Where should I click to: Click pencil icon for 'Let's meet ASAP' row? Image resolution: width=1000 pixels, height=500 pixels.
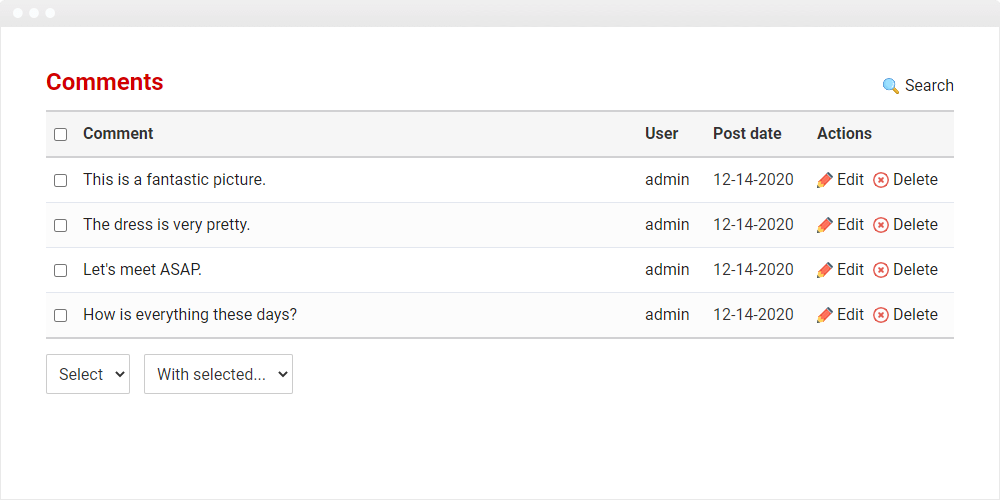825,270
